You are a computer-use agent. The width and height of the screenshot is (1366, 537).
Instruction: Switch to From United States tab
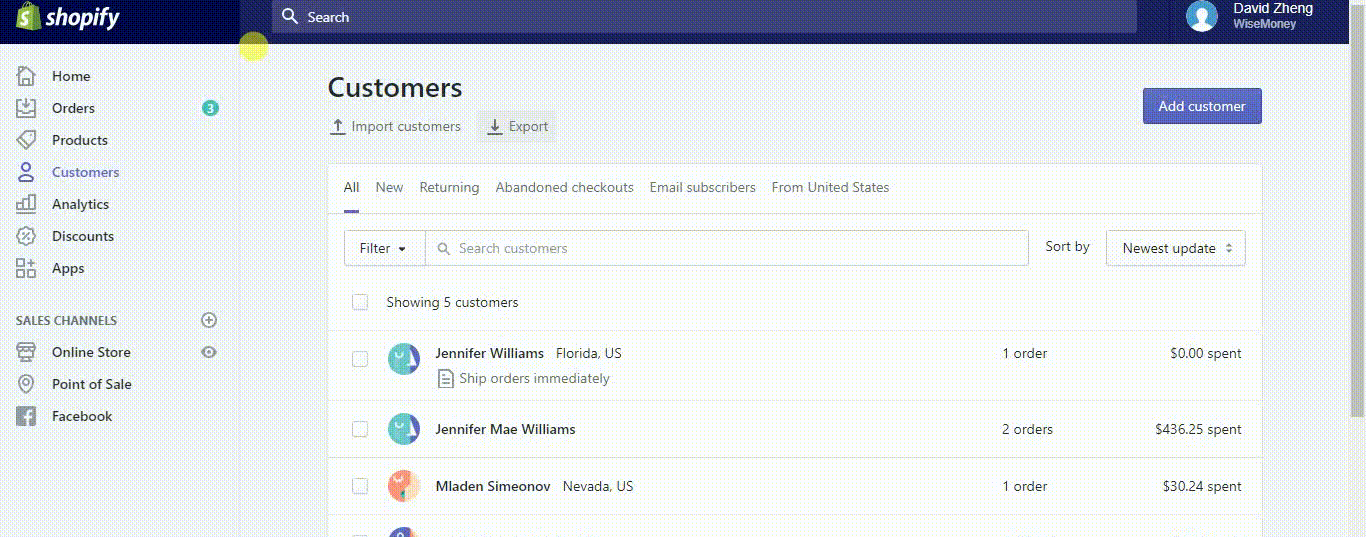tap(830, 188)
